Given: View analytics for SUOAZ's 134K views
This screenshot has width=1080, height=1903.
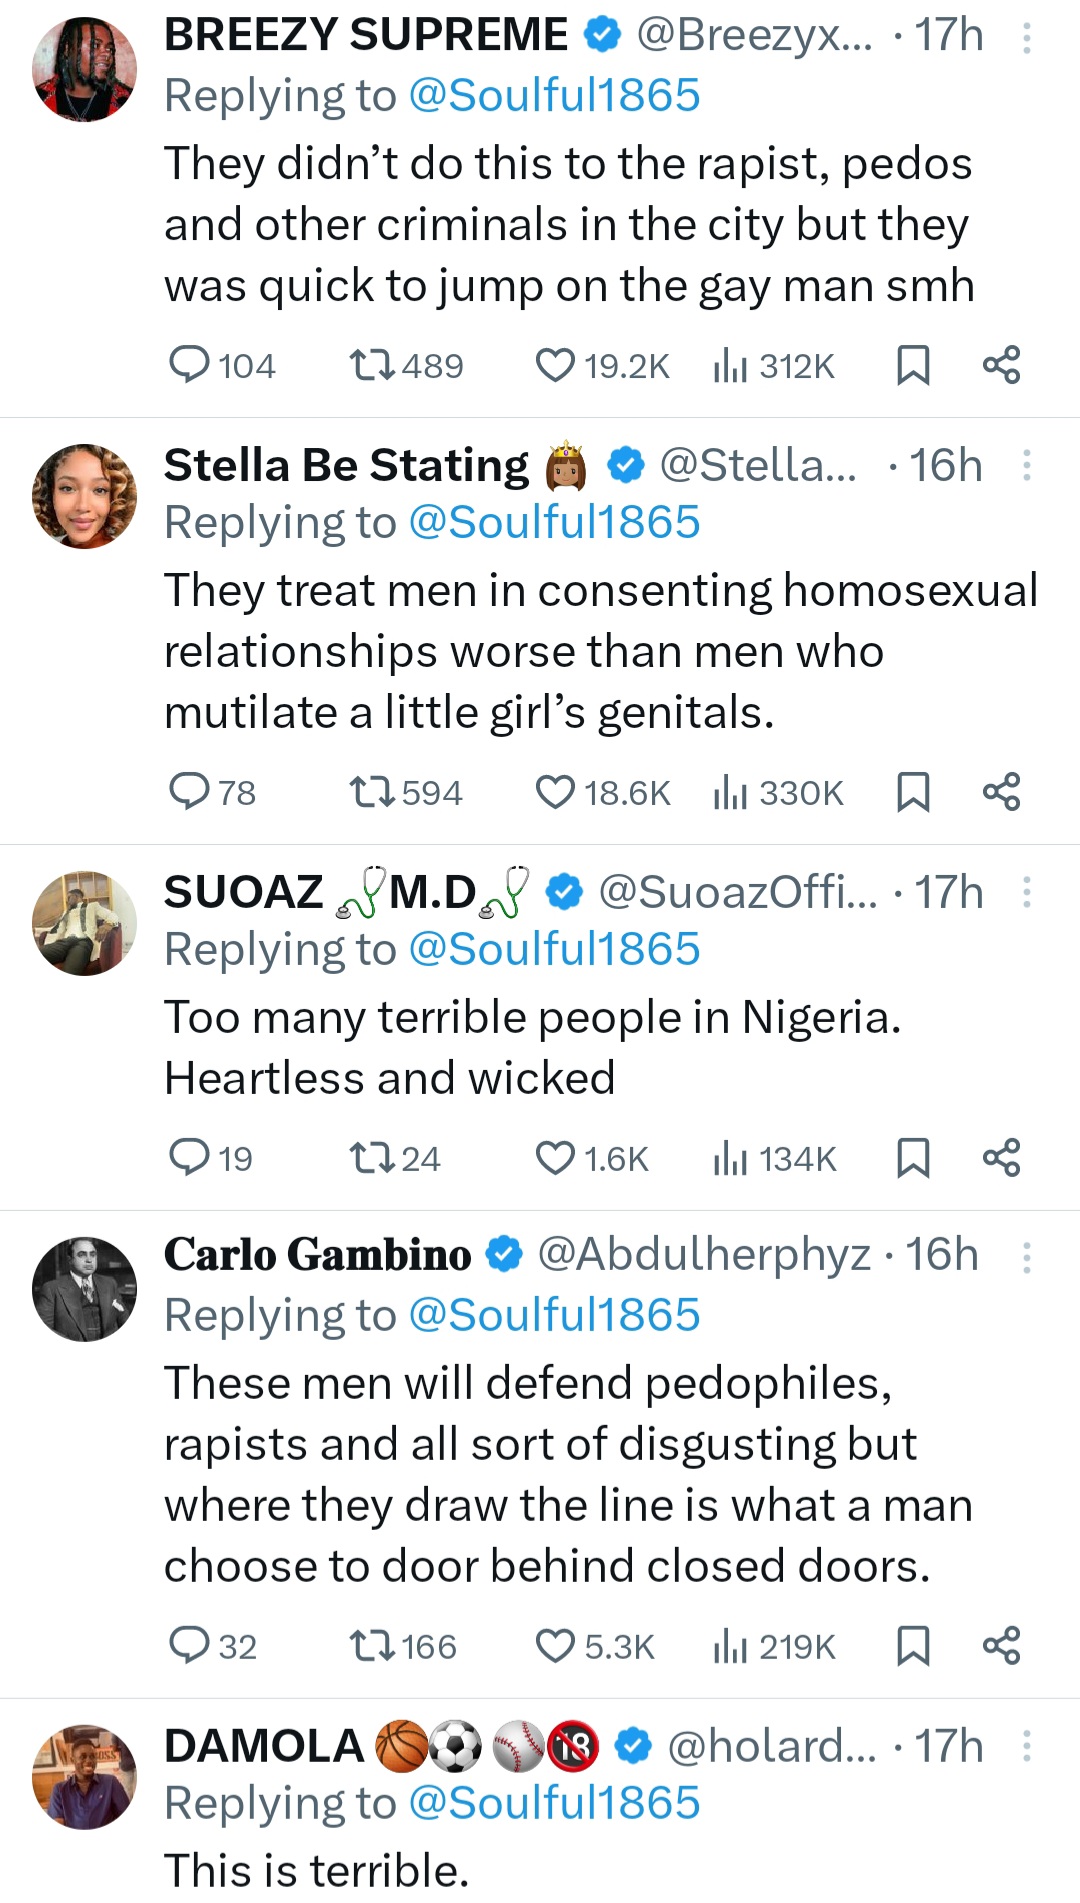Looking at the screenshot, I should tap(774, 1158).
